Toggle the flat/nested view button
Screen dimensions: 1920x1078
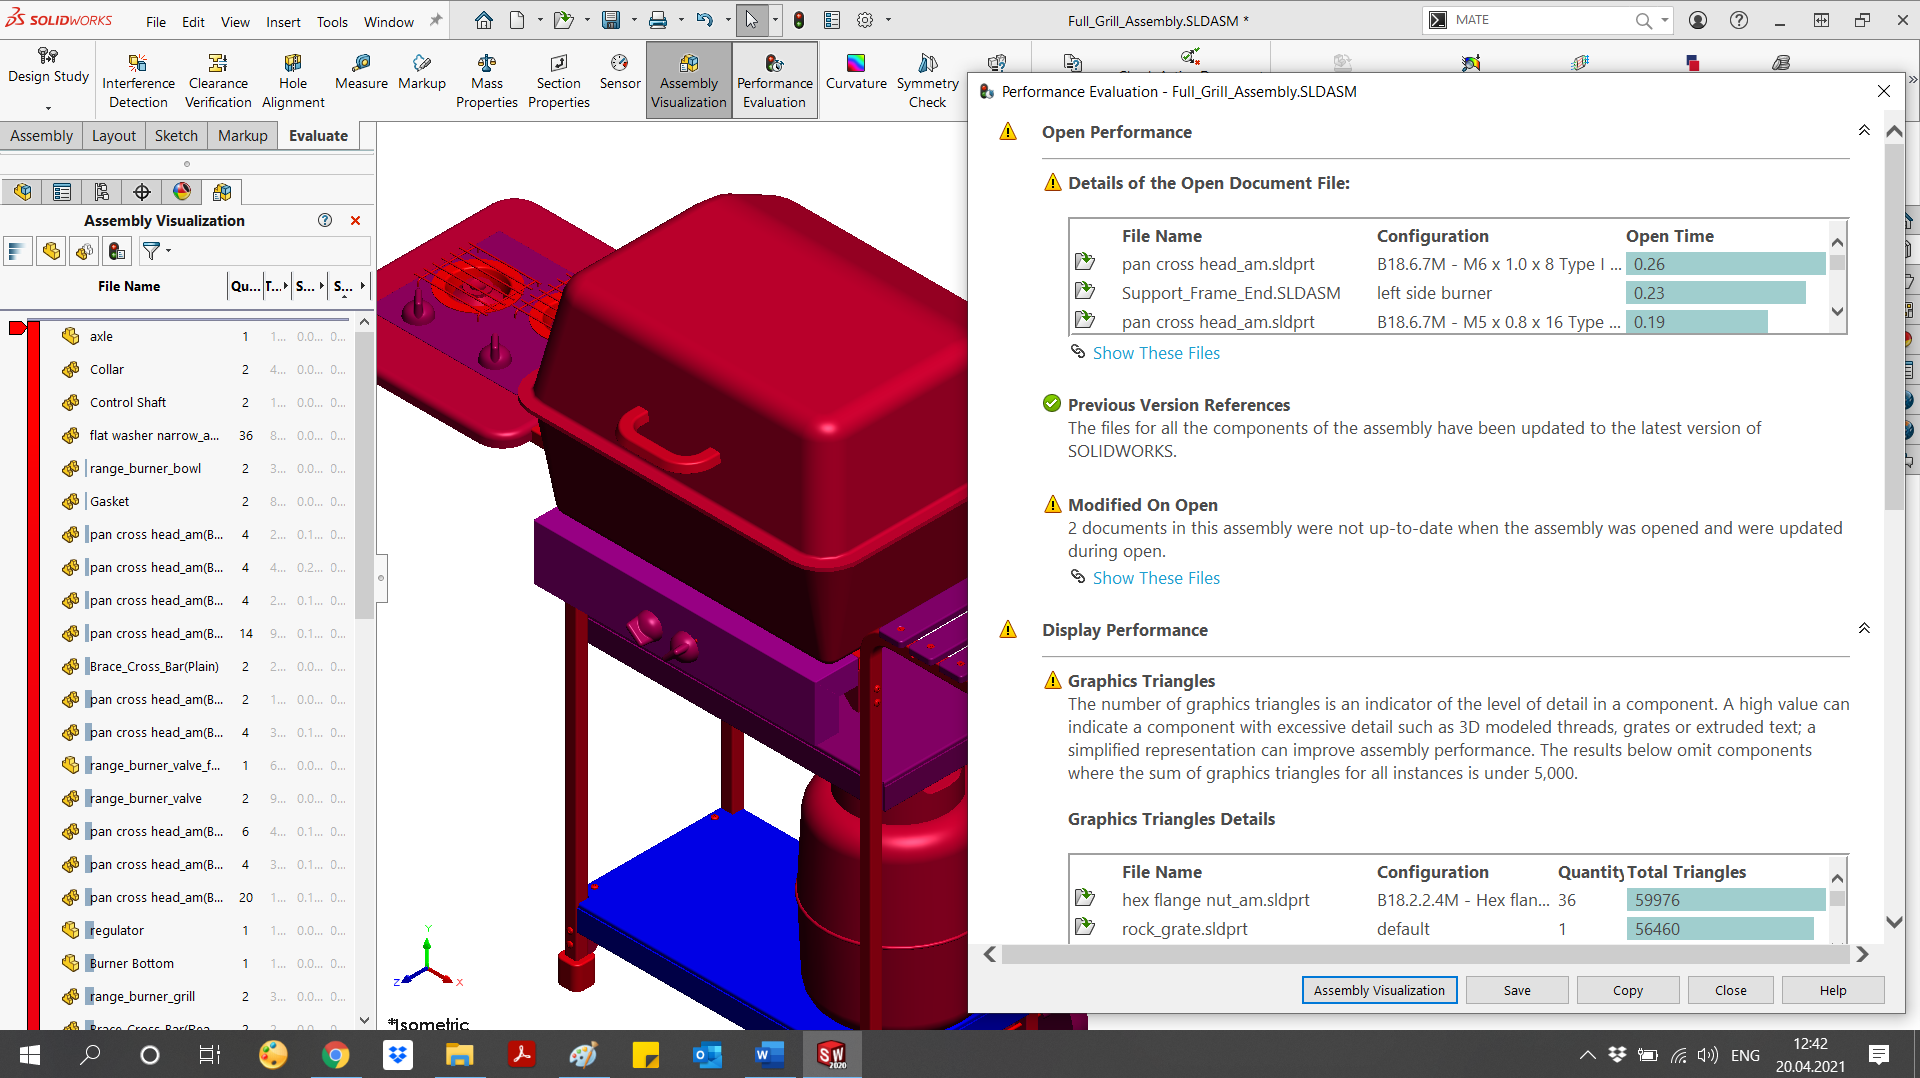click(x=51, y=251)
